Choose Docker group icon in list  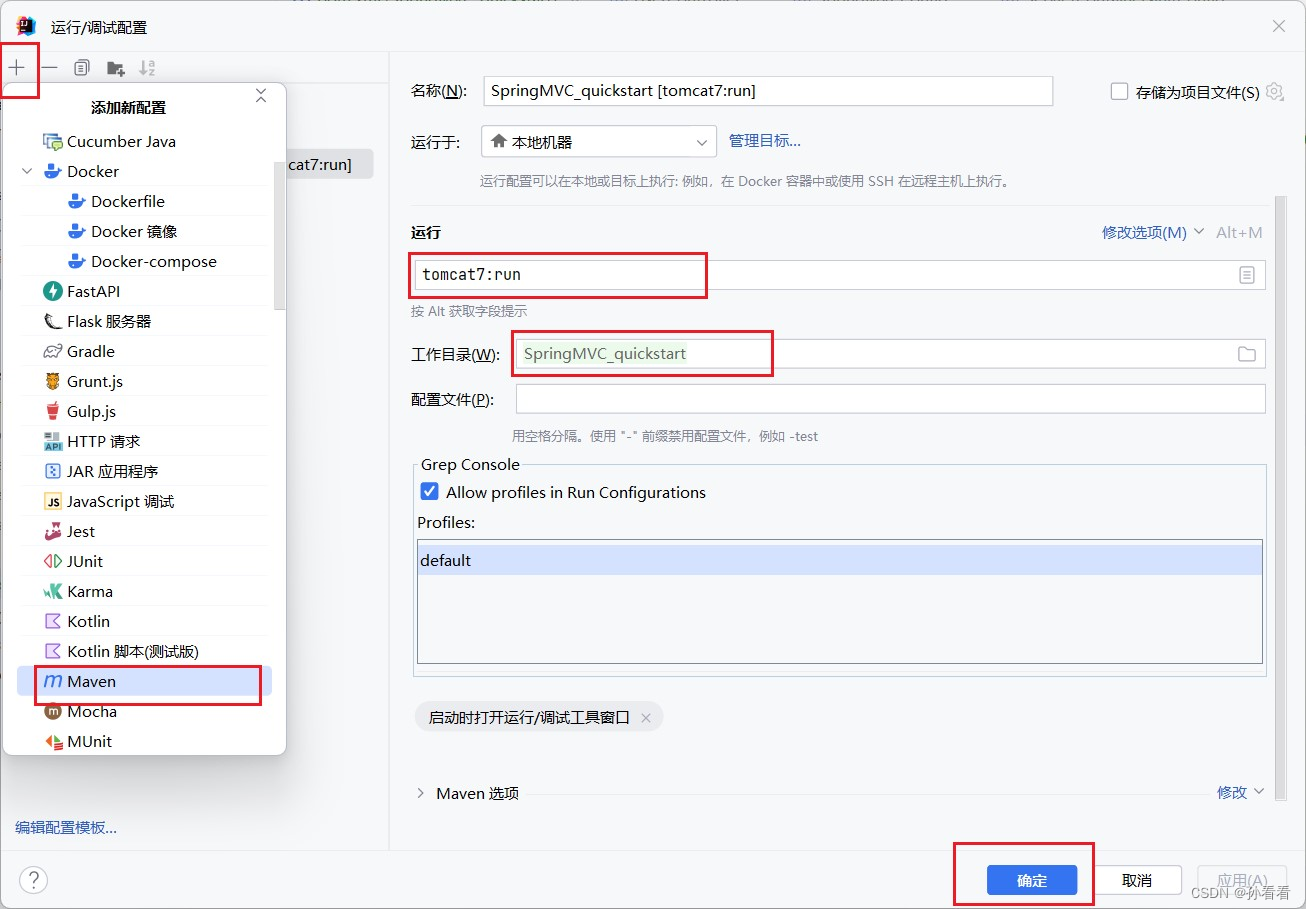pyautogui.click(x=53, y=171)
